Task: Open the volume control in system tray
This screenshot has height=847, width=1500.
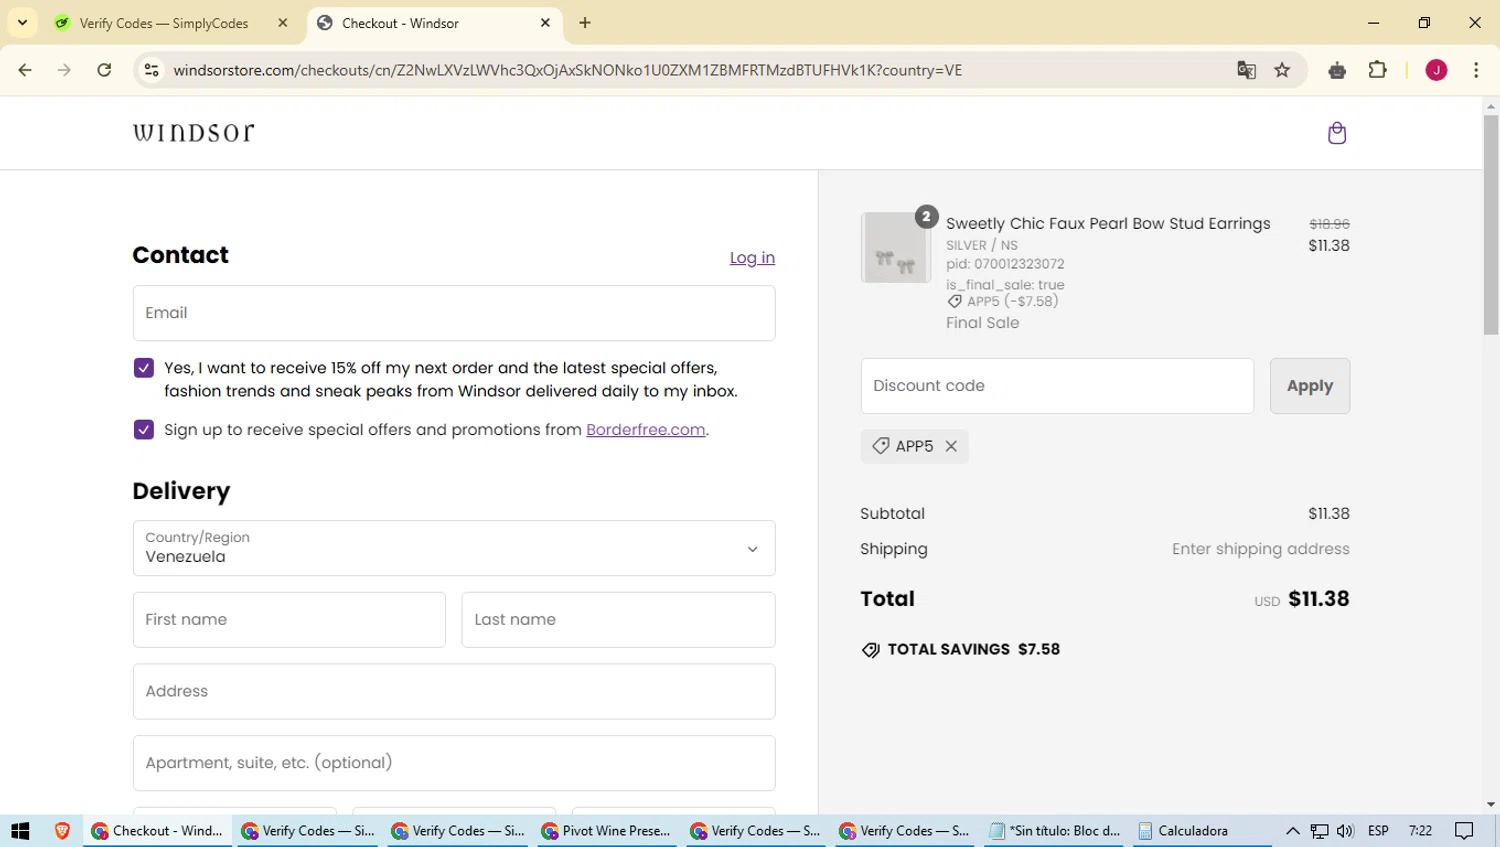Action: click(x=1345, y=831)
